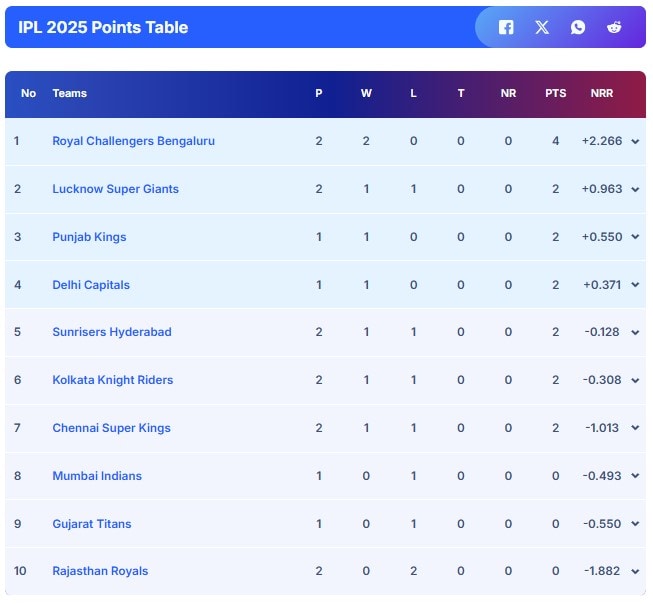The height and width of the screenshot is (605, 653).
Task: Expand Chennai Super Kings row chevron
Action: (635, 428)
